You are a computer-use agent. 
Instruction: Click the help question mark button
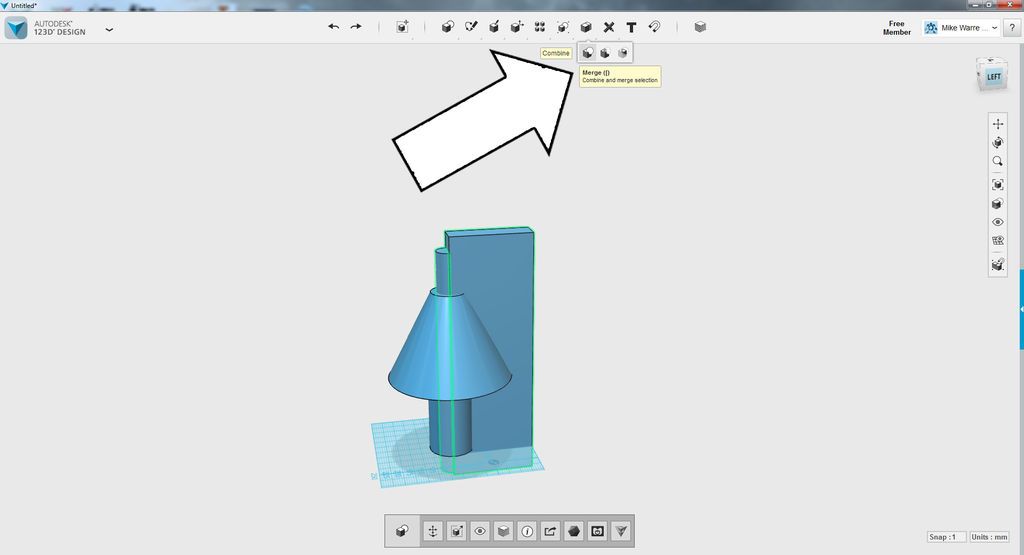(x=1012, y=27)
